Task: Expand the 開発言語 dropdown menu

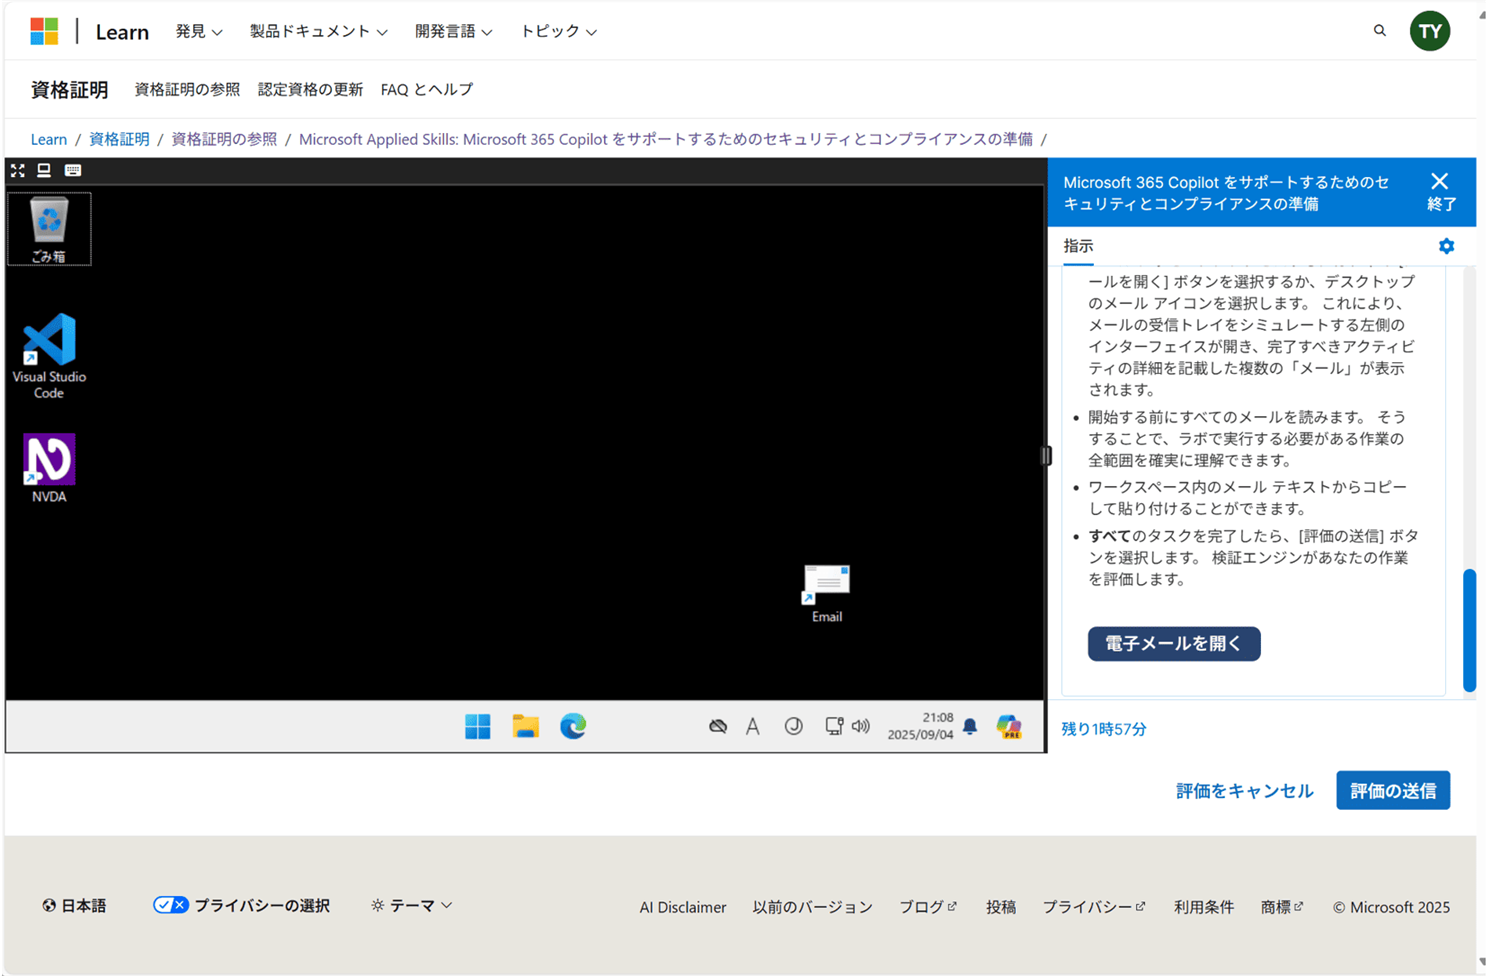Action: coord(453,32)
